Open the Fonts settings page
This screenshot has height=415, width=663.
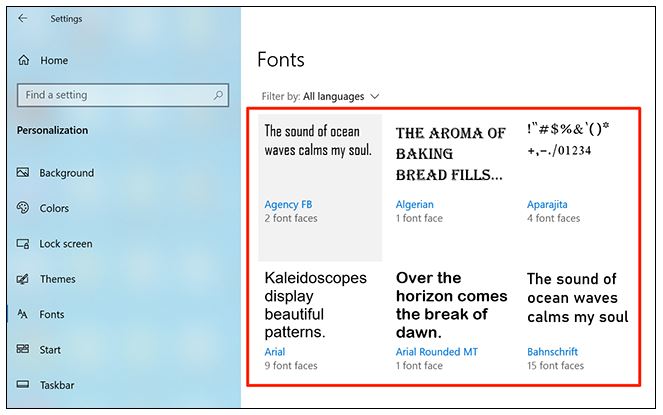point(52,314)
